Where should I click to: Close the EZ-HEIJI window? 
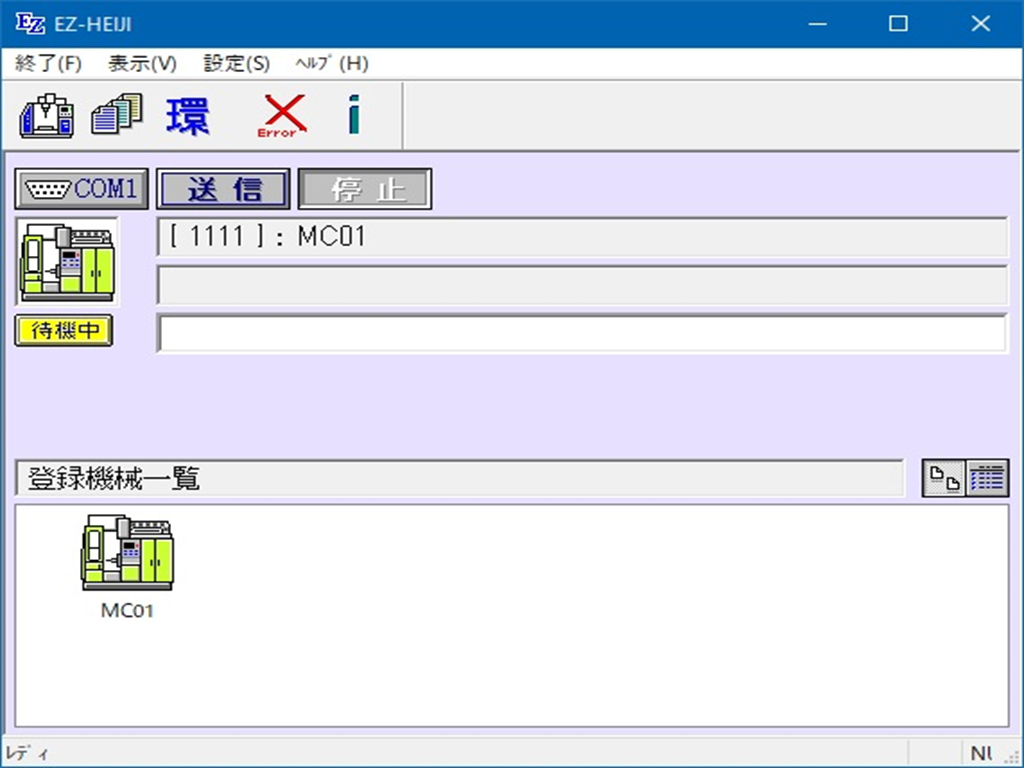coord(981,24)
